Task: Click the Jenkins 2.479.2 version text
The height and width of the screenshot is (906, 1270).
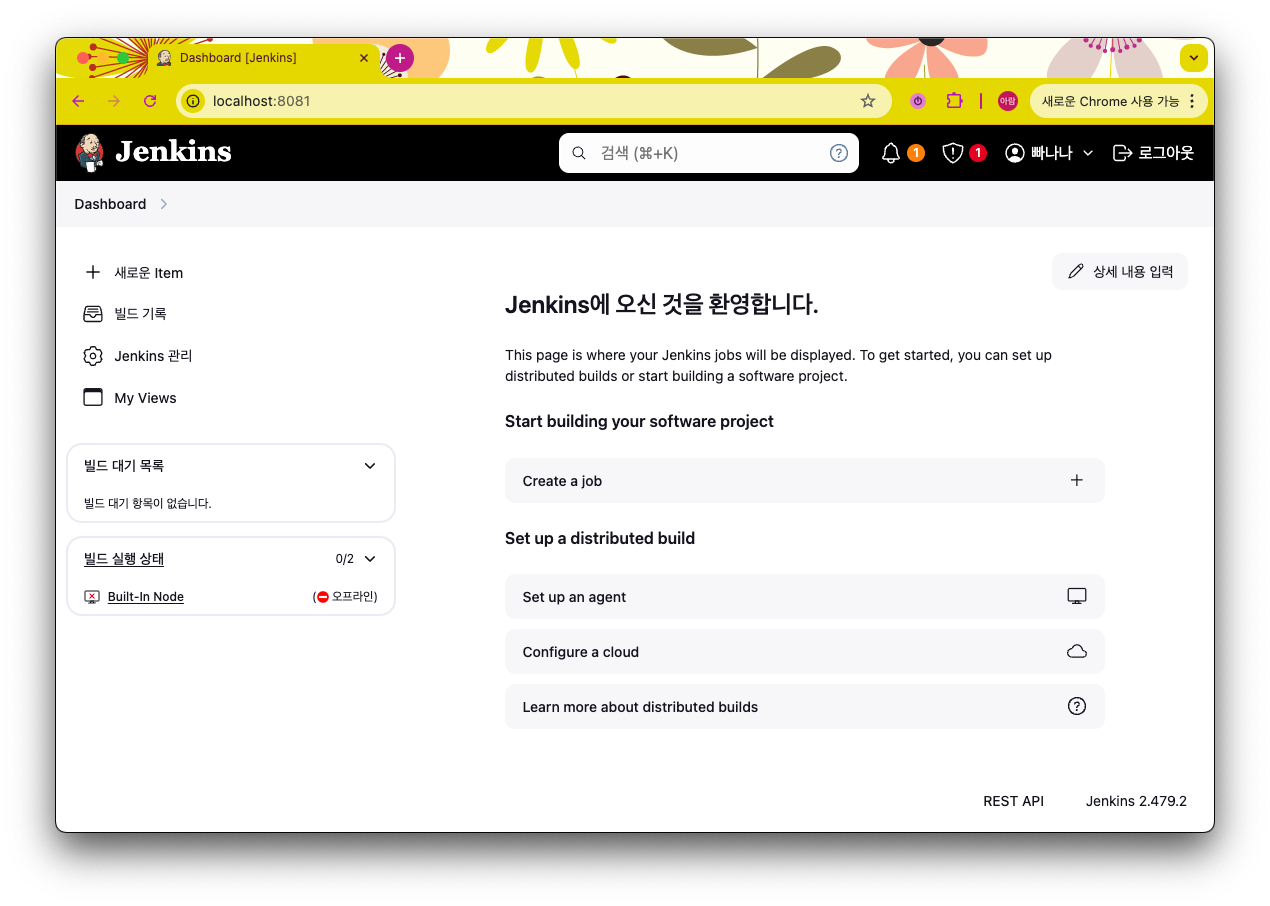Action: (x=1136, y=801)
